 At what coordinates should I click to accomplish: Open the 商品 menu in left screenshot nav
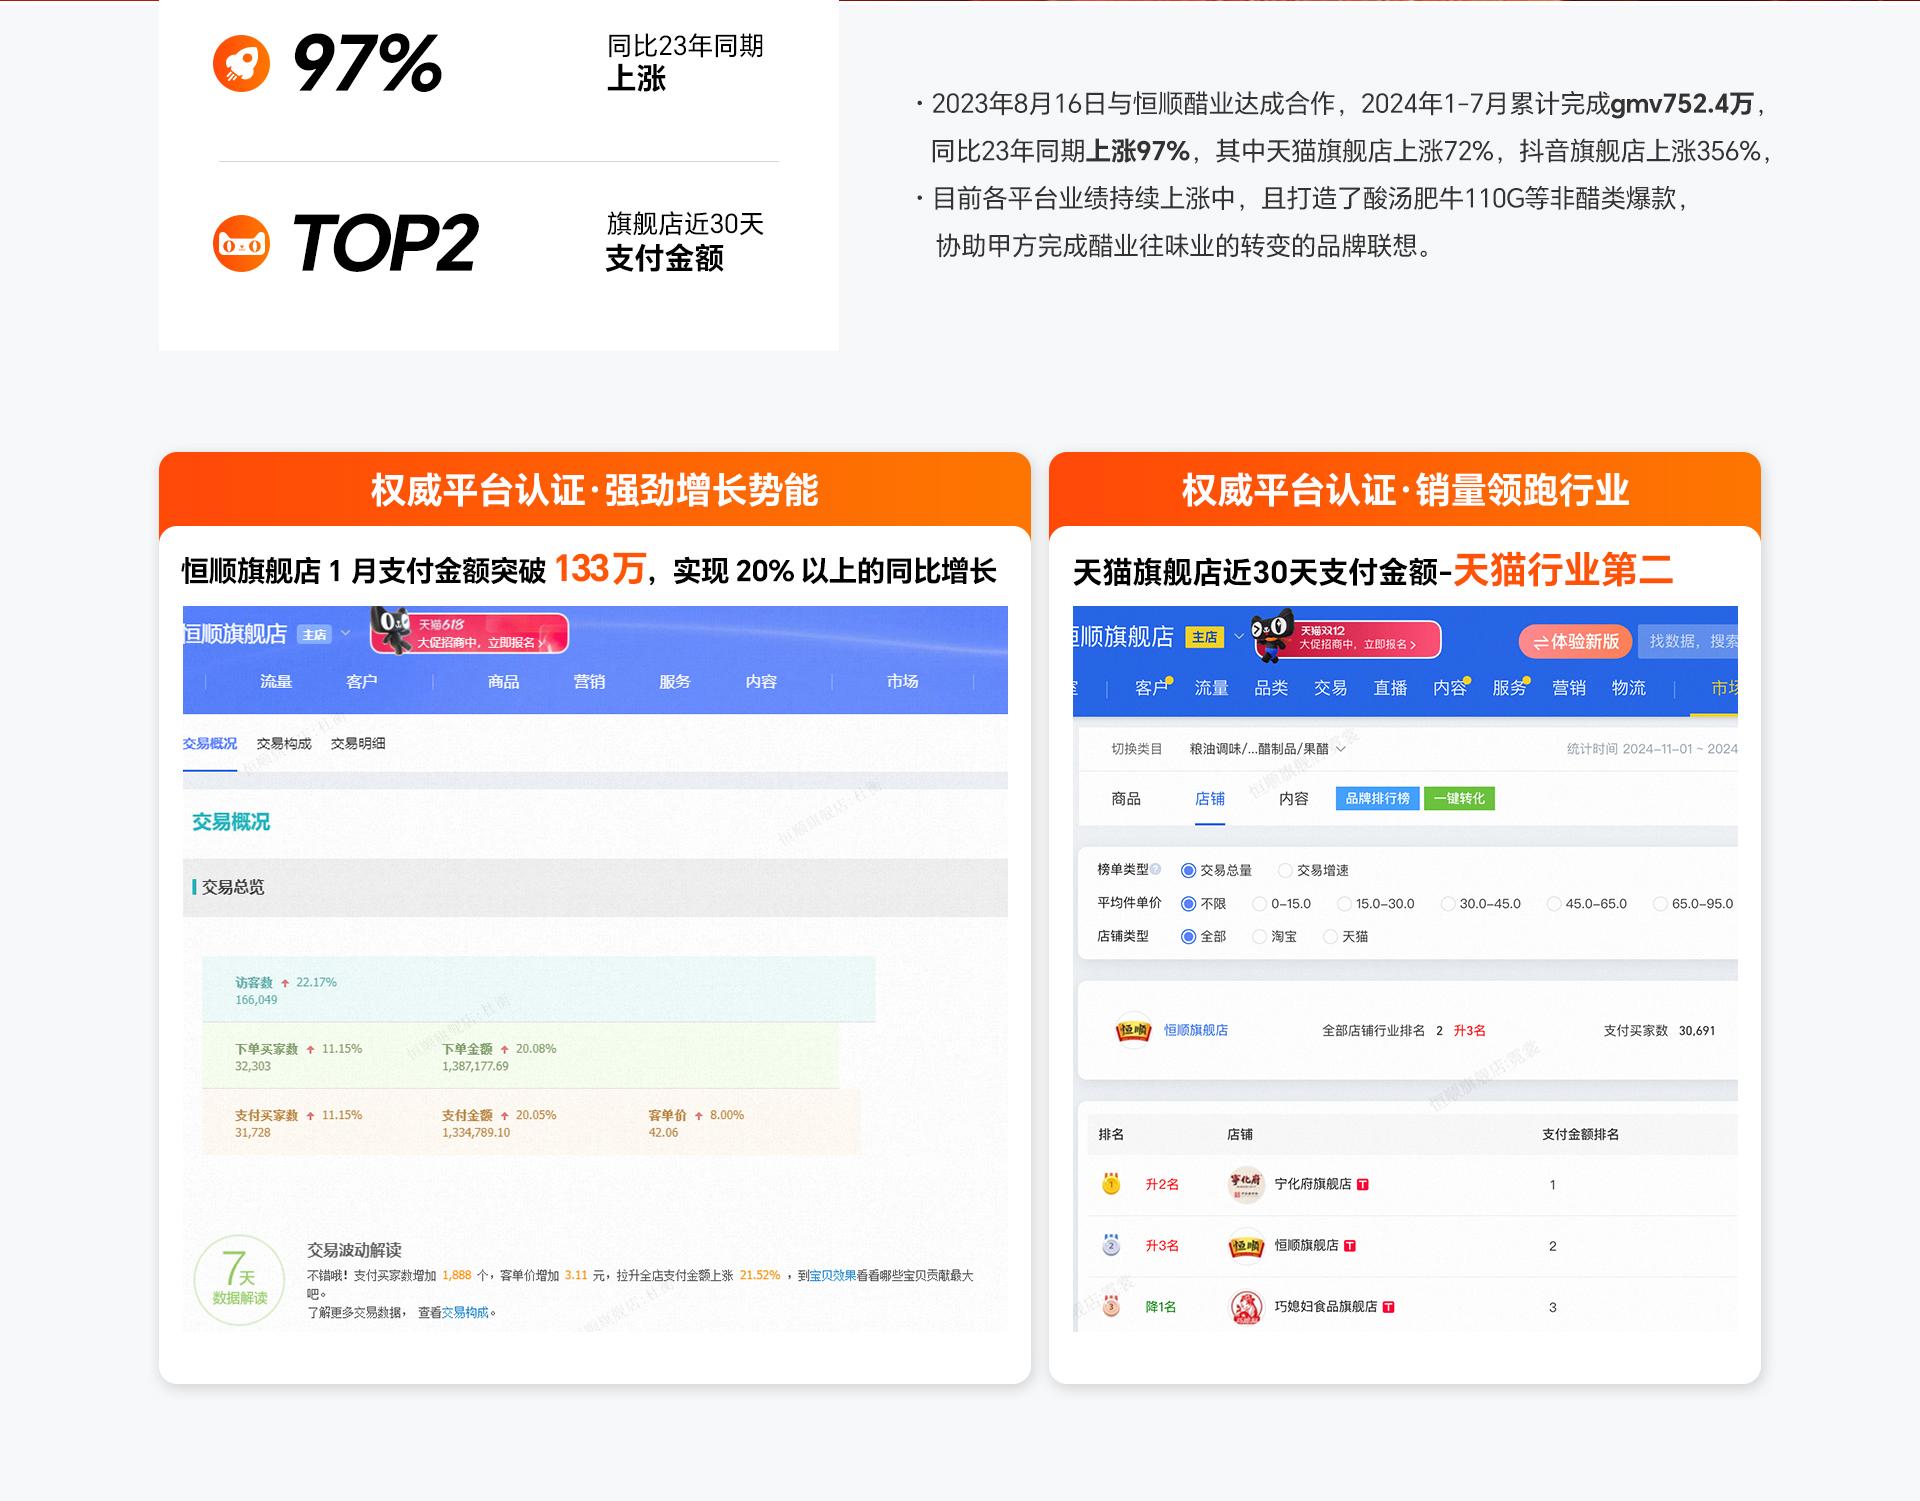click(x=503, y=682)
